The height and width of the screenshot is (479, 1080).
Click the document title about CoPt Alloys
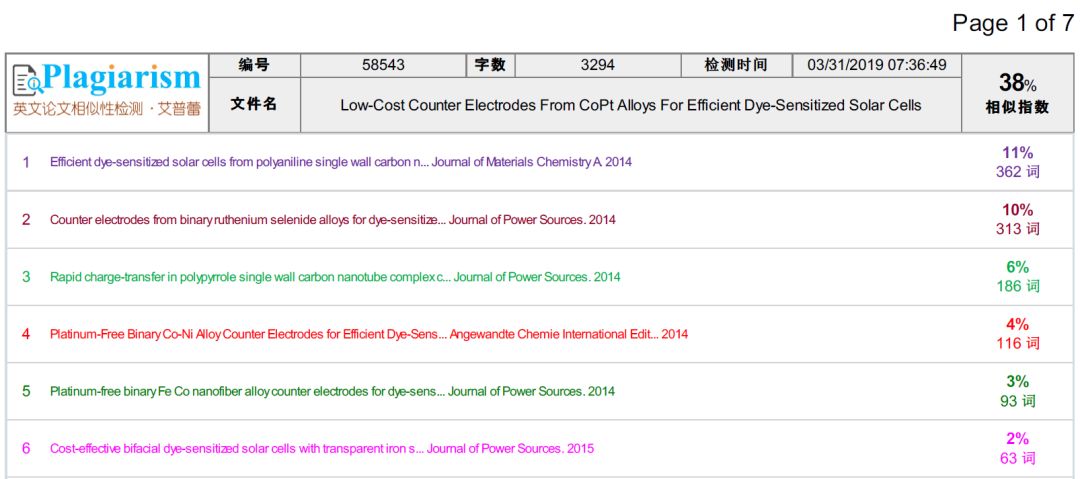[x=630, y=105]
